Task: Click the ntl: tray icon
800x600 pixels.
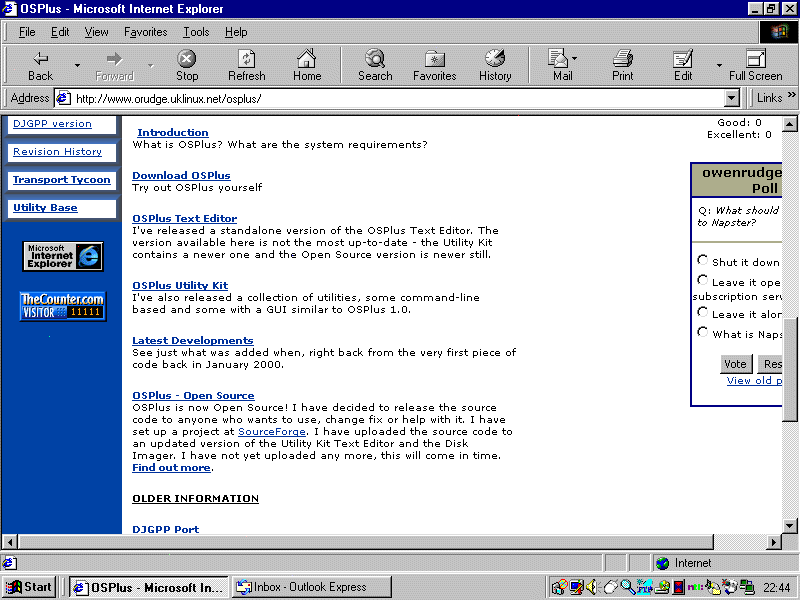Action: pos(695,587)
